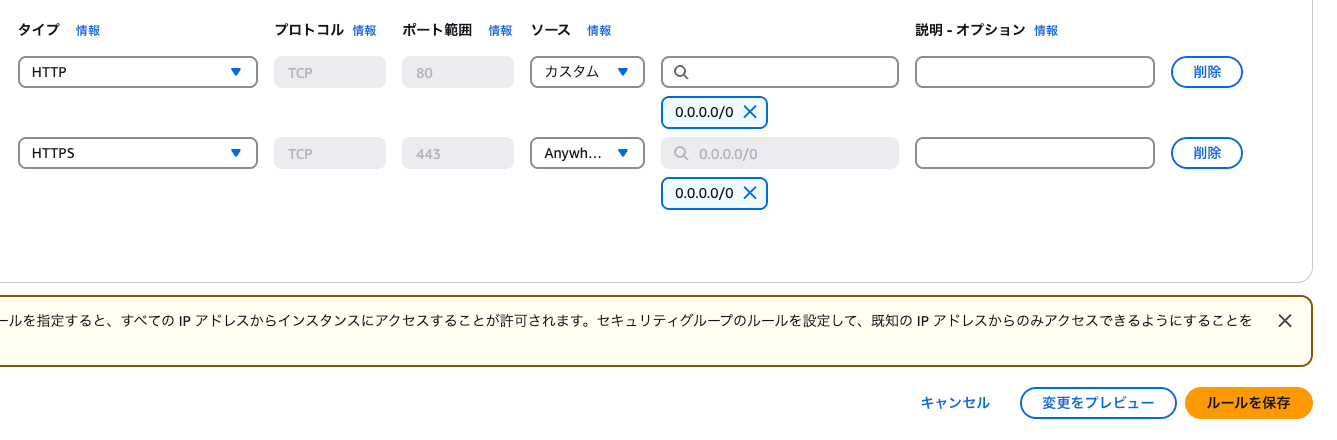Viewport: 1337px width, 440px height.
Task: Click 情報 link next to 説明 - オプション
Action: tap(1046, 31)
